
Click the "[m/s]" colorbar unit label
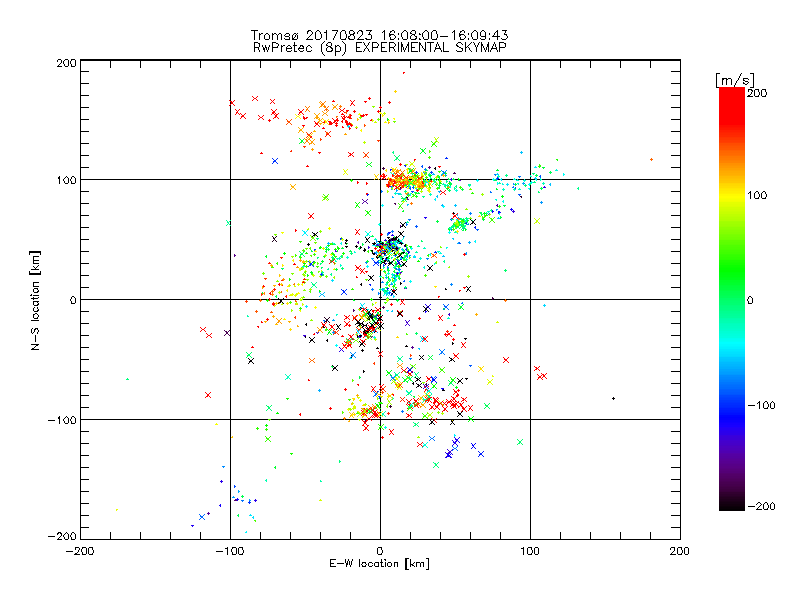pos(735,80)
